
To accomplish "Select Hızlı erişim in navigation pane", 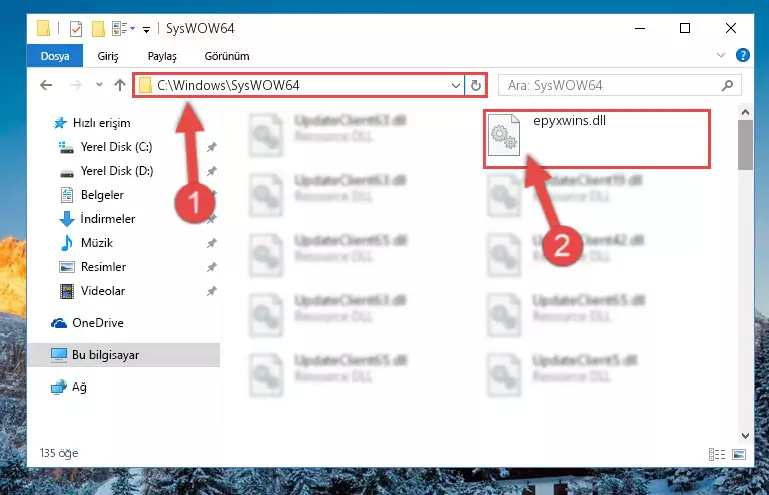I will [x=102, y=123].
